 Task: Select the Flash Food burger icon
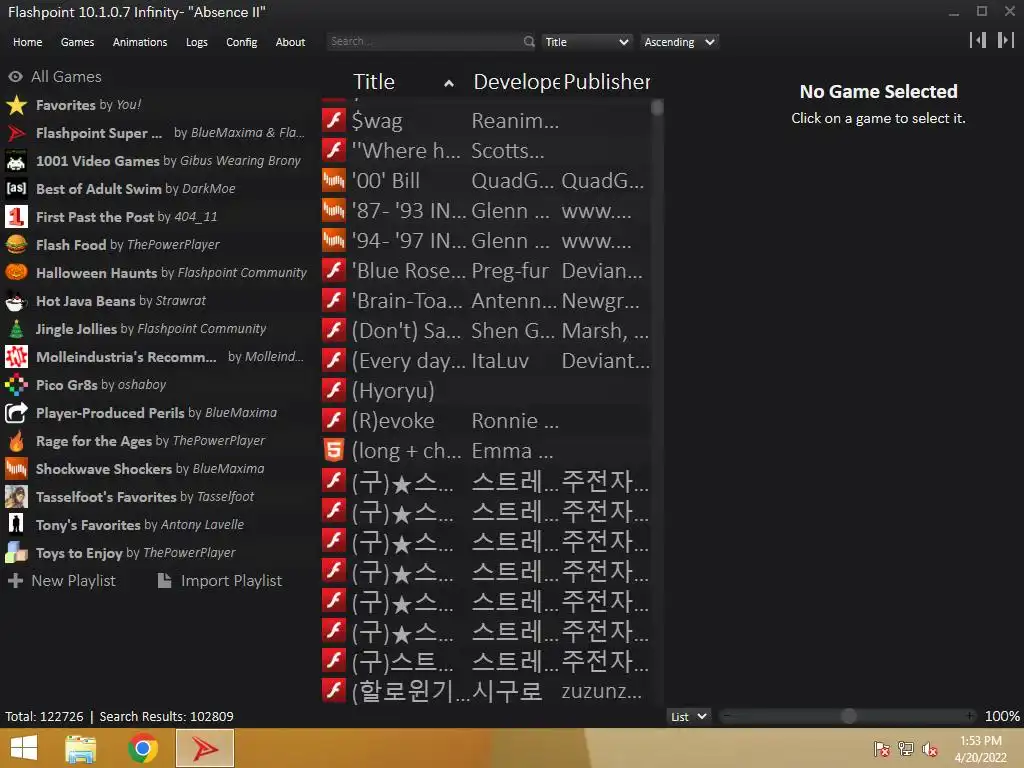pos(16,245)
